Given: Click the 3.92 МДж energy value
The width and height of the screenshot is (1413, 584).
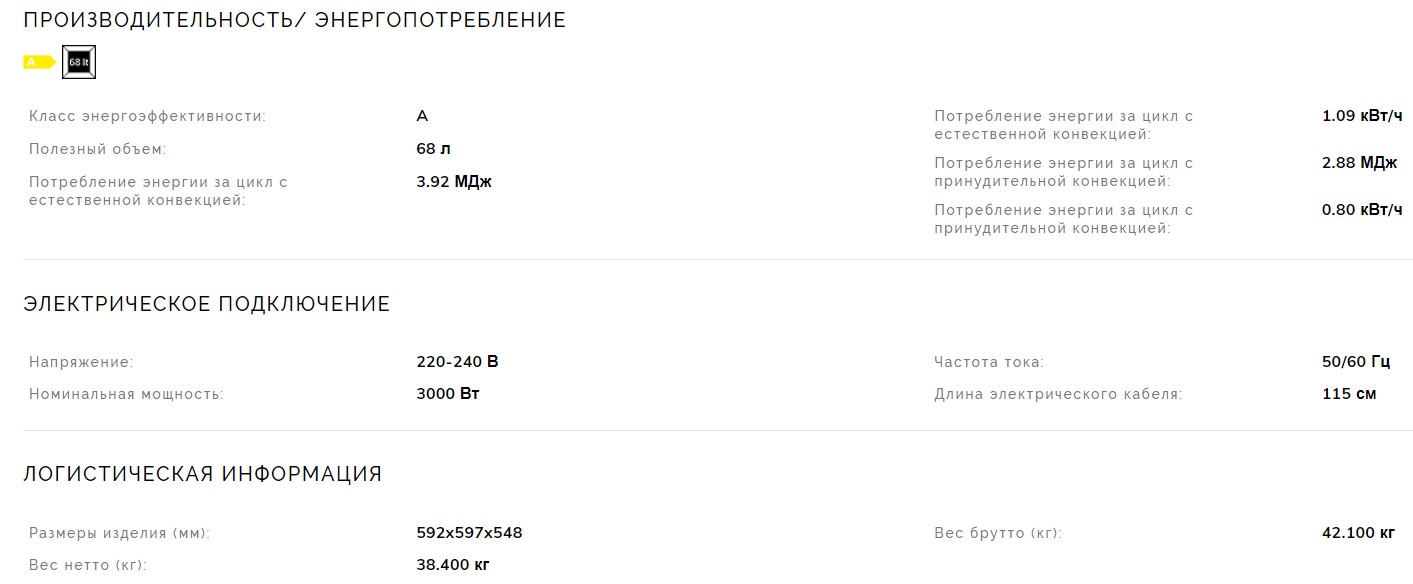Looking at the screenshot, I should 454,182.
